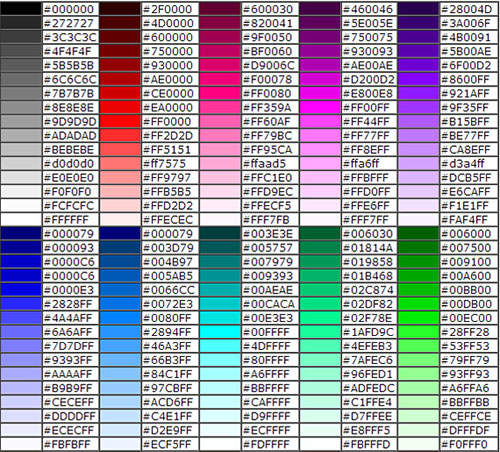500x452 pixels.
Task: Pick the lavender #CA8EFF color swatch
Action: pyautogui.click(x=418, y=150)
